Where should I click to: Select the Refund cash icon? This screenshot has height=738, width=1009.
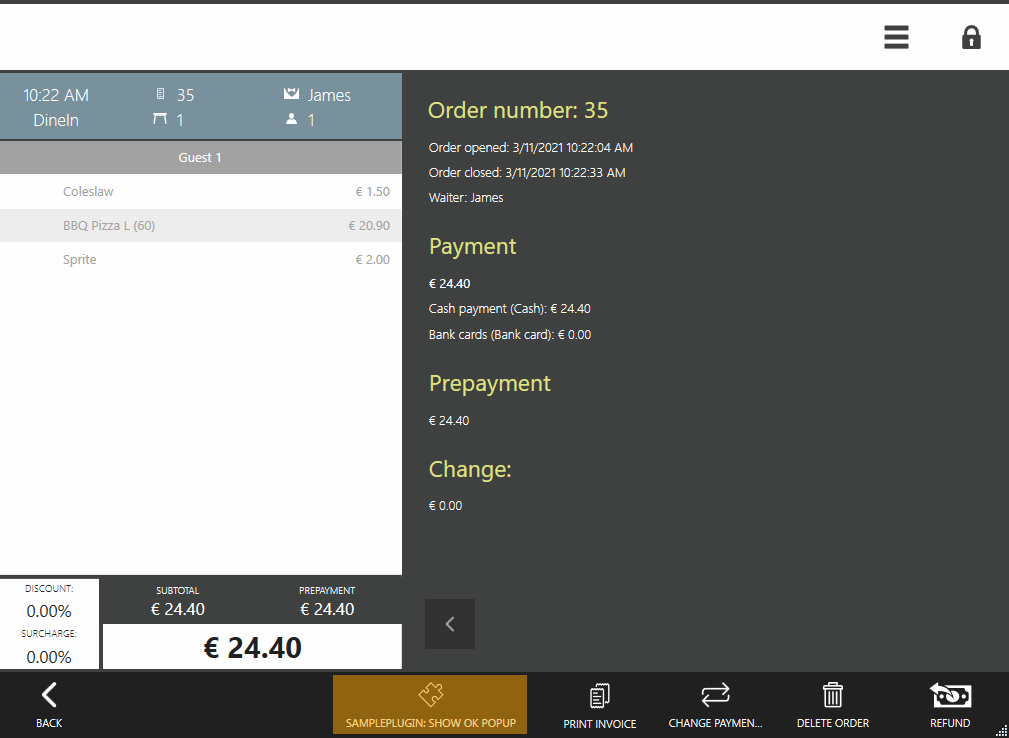[x=950, y=694]
